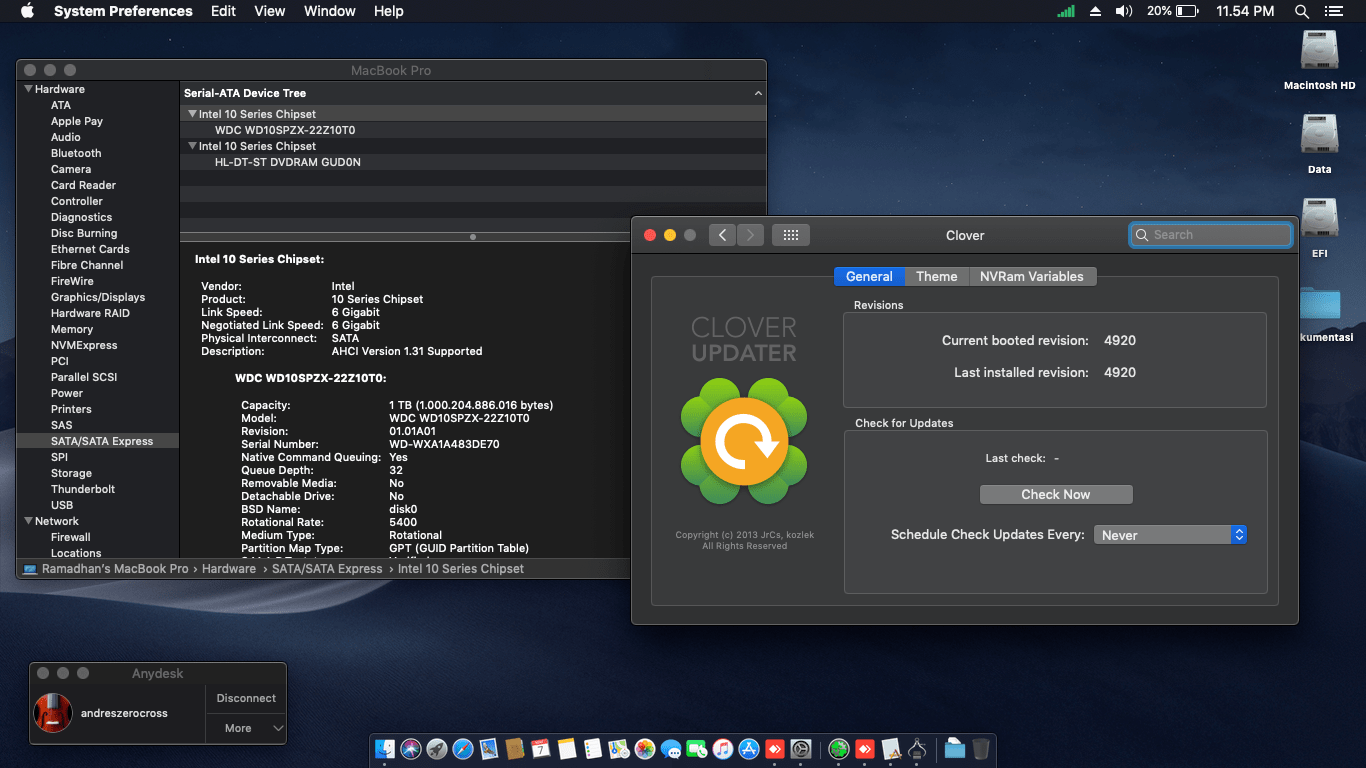Open Photos app in dock
The image size is (1366, 768).
[x=645, y=748]
